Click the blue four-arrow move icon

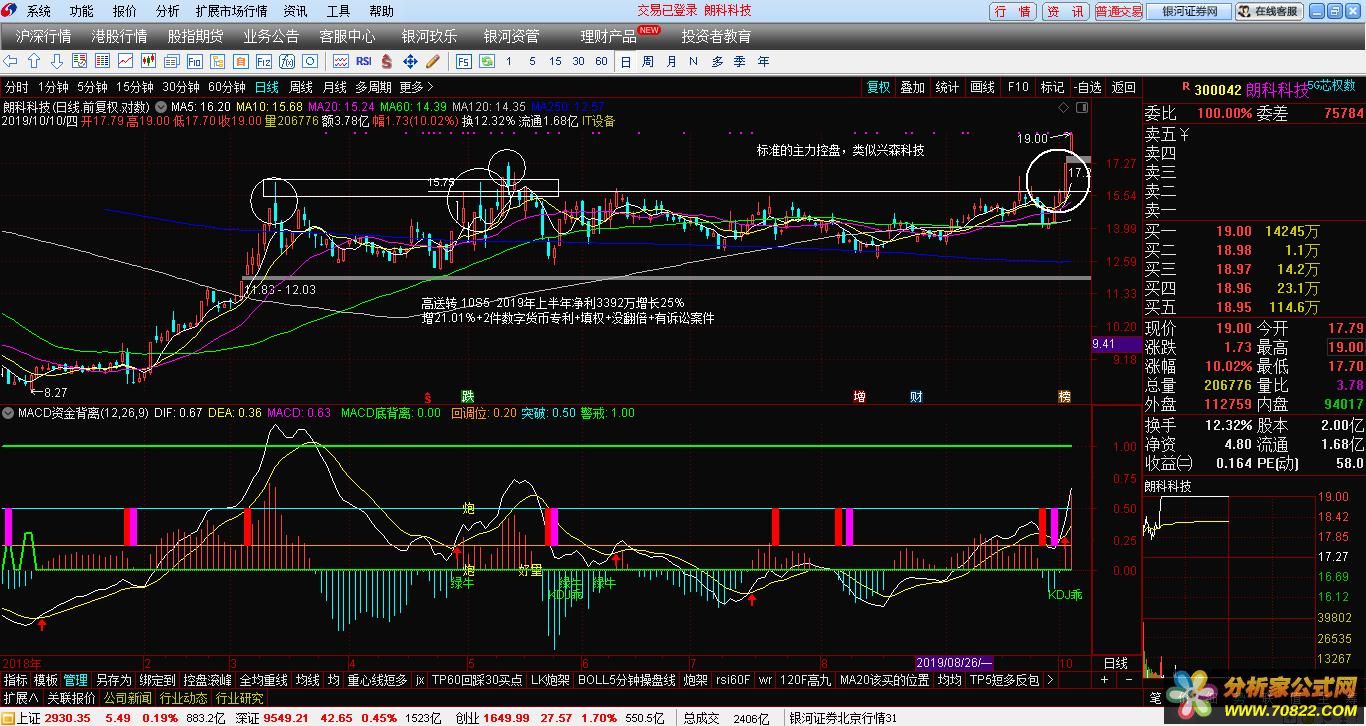point(410,61)
